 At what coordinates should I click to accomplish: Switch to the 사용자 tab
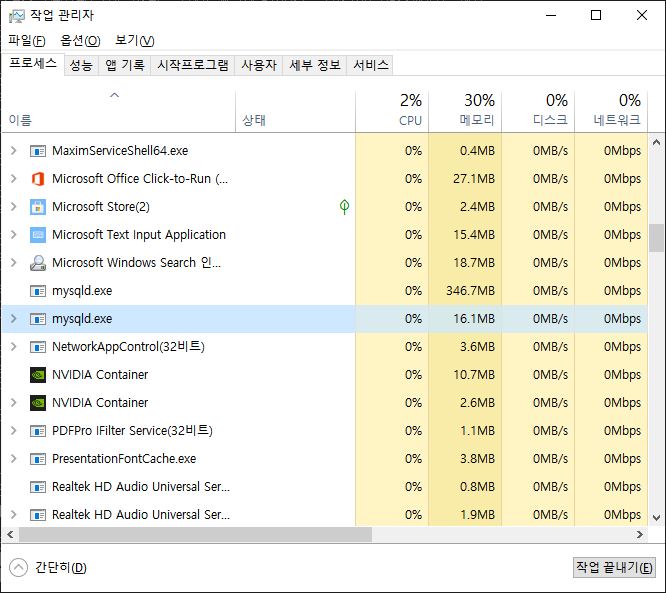(x=259, y=65)
